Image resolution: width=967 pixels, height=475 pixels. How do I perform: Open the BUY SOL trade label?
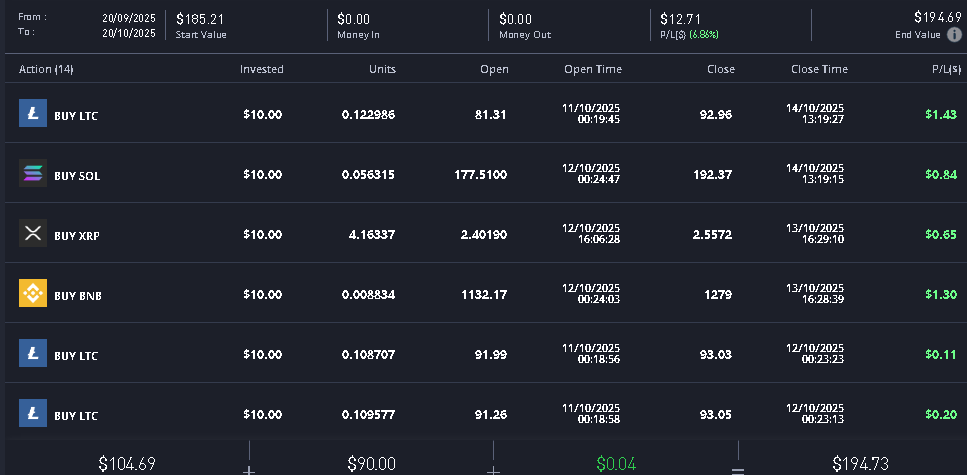click(x=77, y=176)
